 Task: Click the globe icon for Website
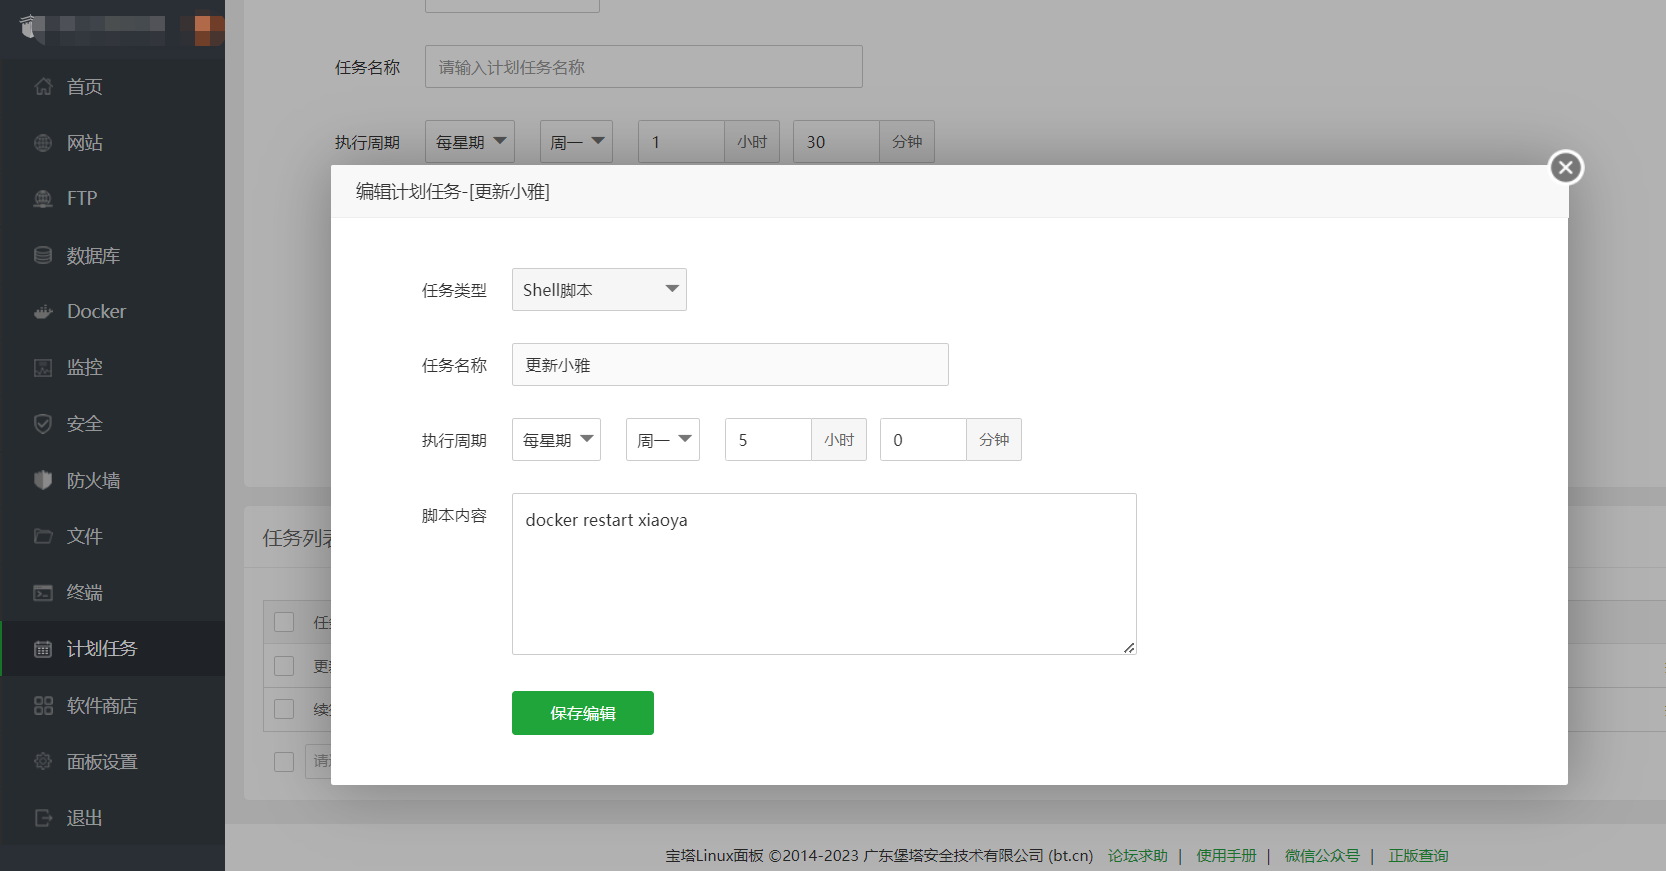coord(43,143)
